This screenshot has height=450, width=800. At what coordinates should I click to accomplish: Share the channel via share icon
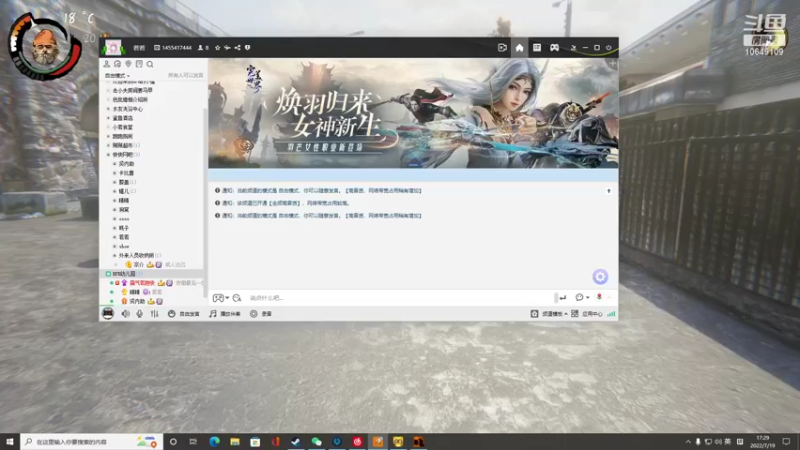click(x=237, y=47)
